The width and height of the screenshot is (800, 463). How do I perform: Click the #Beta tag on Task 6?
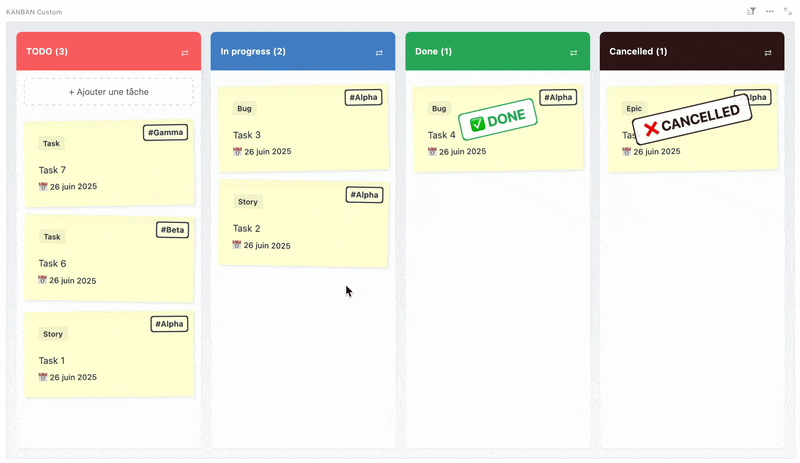[x=172, y=230]
